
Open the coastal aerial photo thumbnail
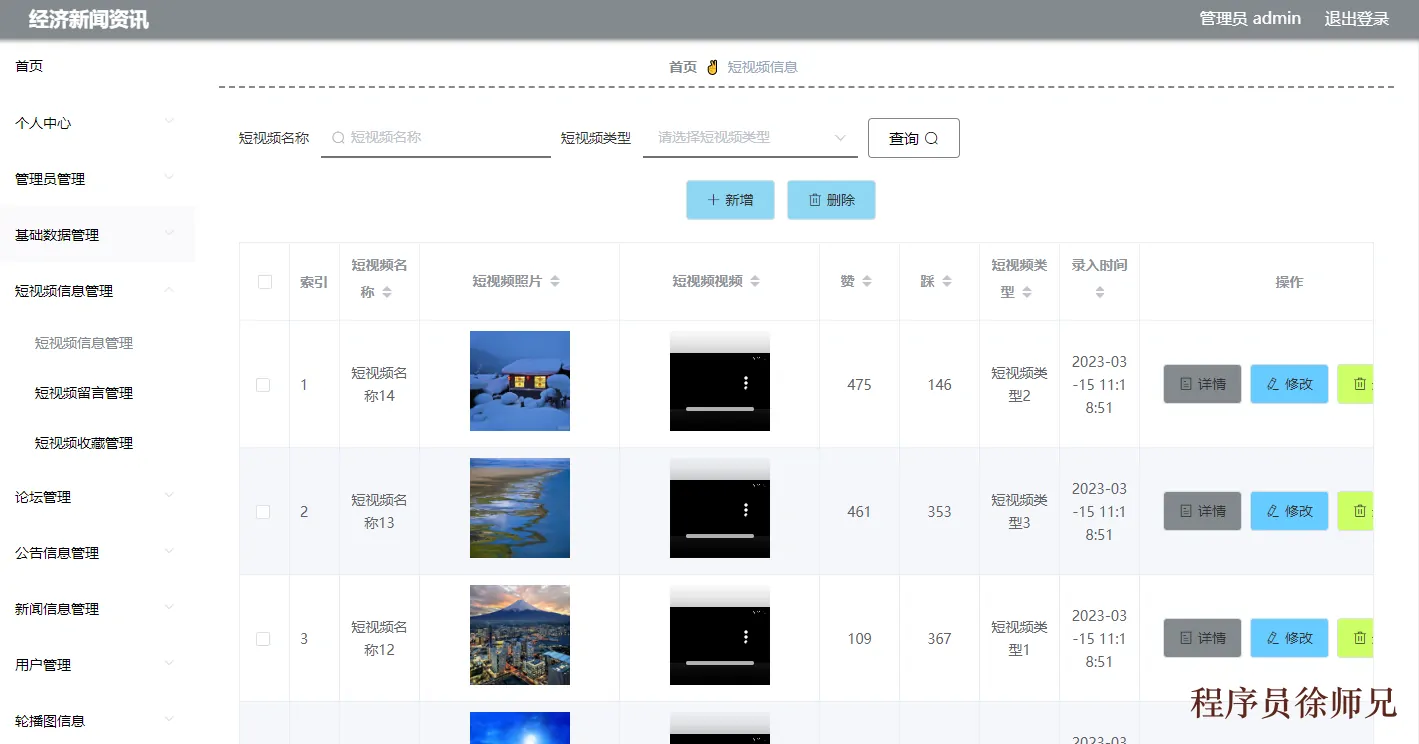[x=520, y=508]
